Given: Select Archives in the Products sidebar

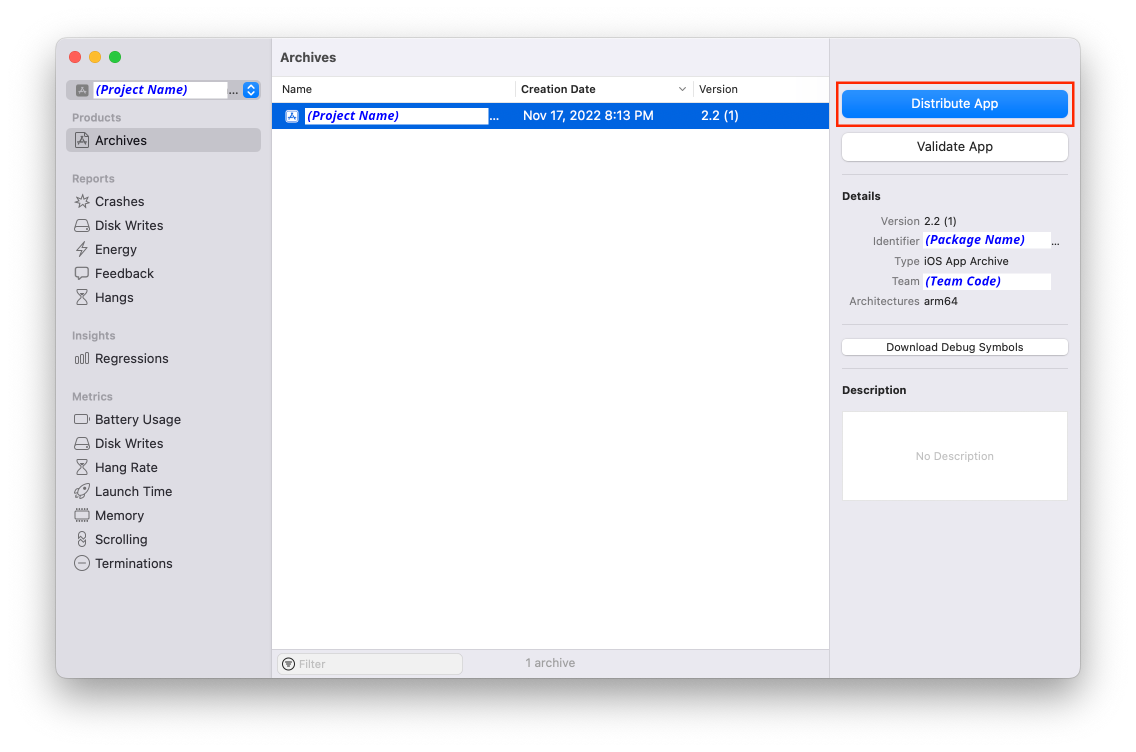Looking at the screenshot, I should pyautogui.click(x=120, y=140).
